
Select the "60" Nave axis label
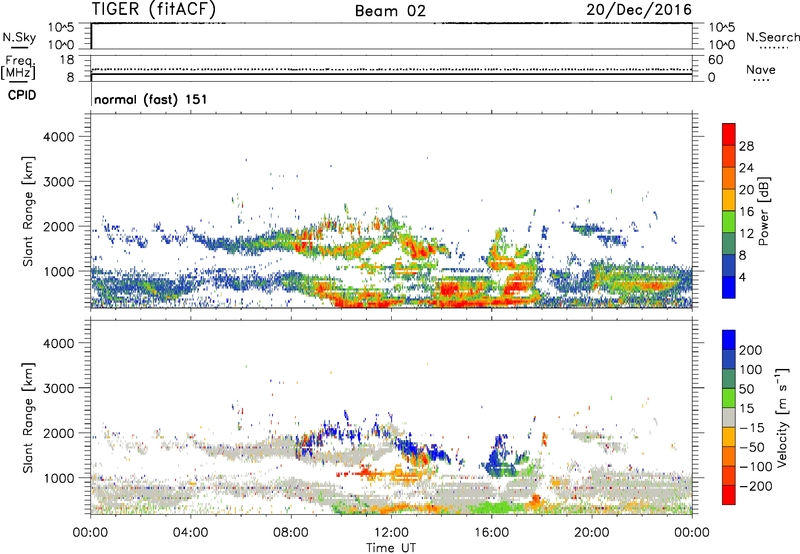tap(715, 60)
